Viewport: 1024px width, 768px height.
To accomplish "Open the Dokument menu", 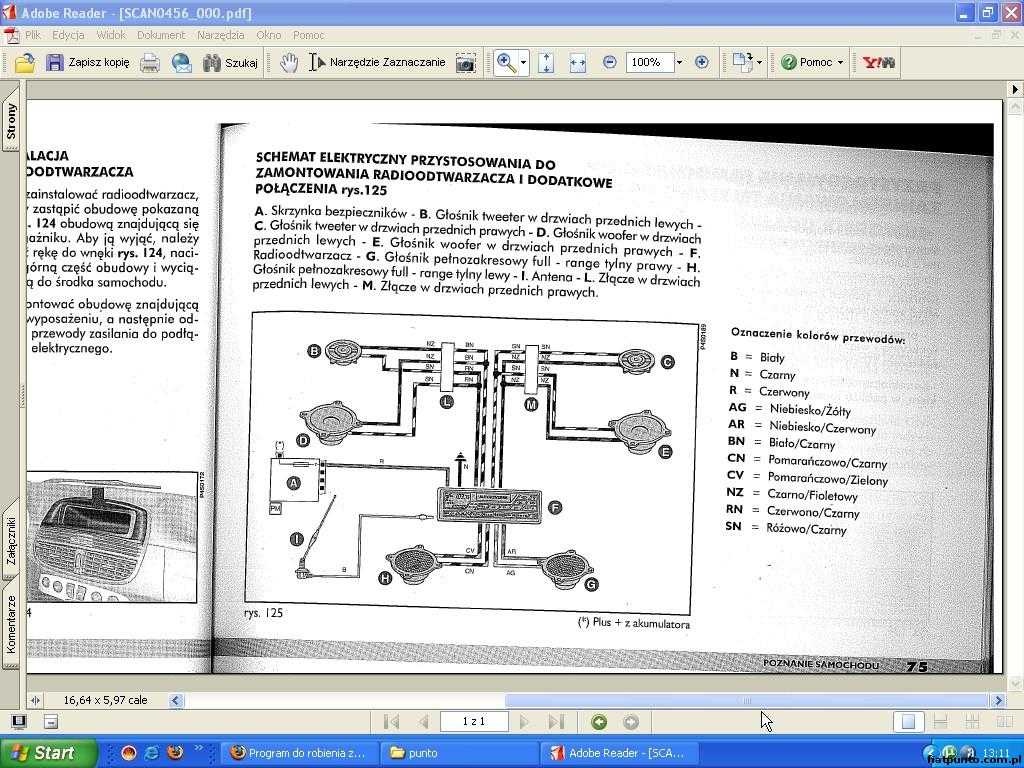I will [161, 35].
